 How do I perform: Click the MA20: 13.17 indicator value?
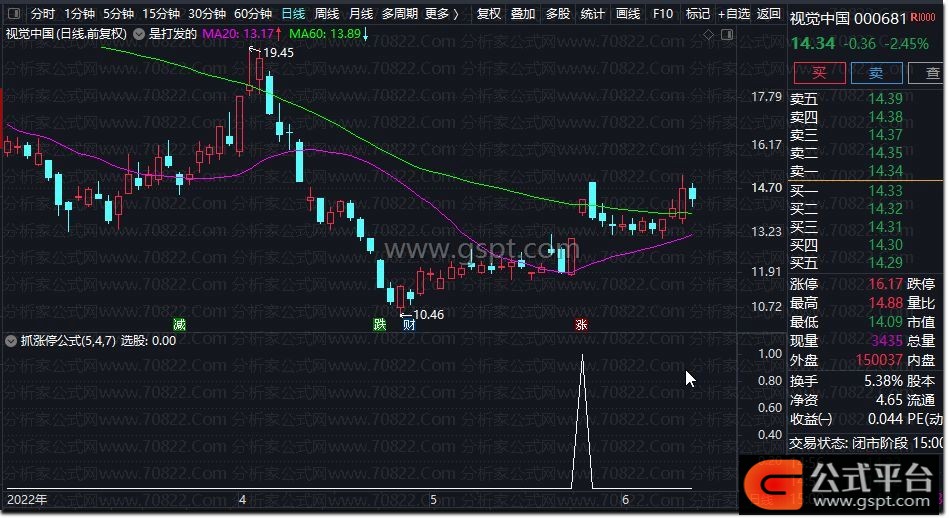click(x=241, y=34)
